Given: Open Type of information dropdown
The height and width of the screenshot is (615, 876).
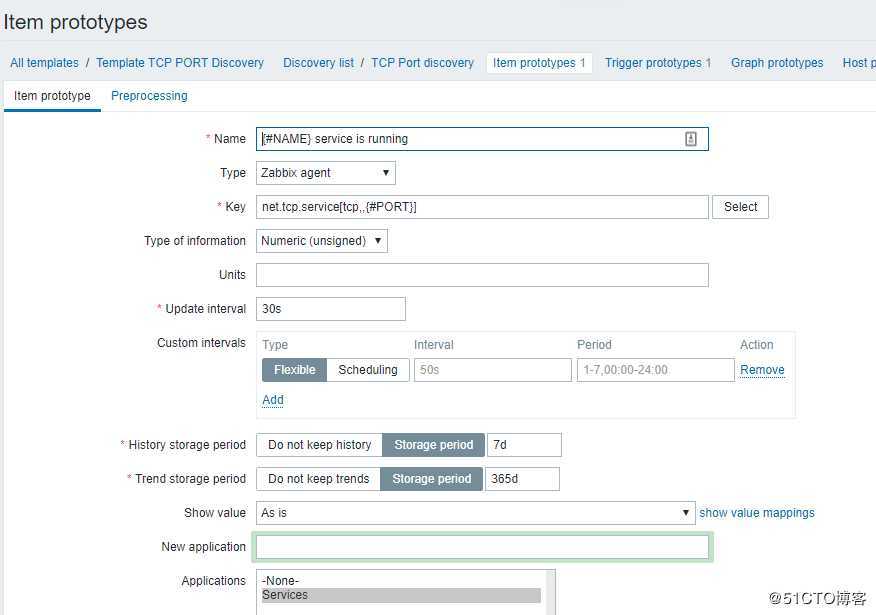Looking at the screenshot, I should coord(322,241).
